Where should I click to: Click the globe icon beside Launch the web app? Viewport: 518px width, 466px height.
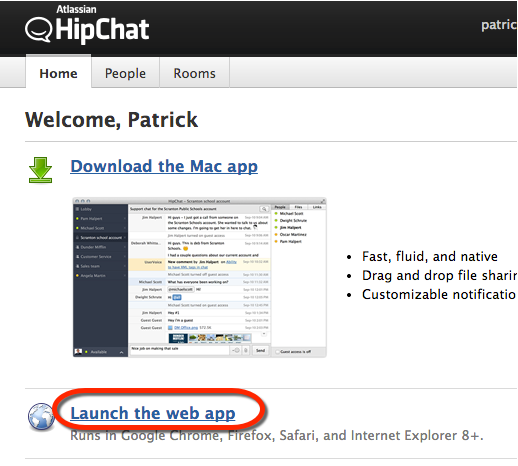pos(41,416)
